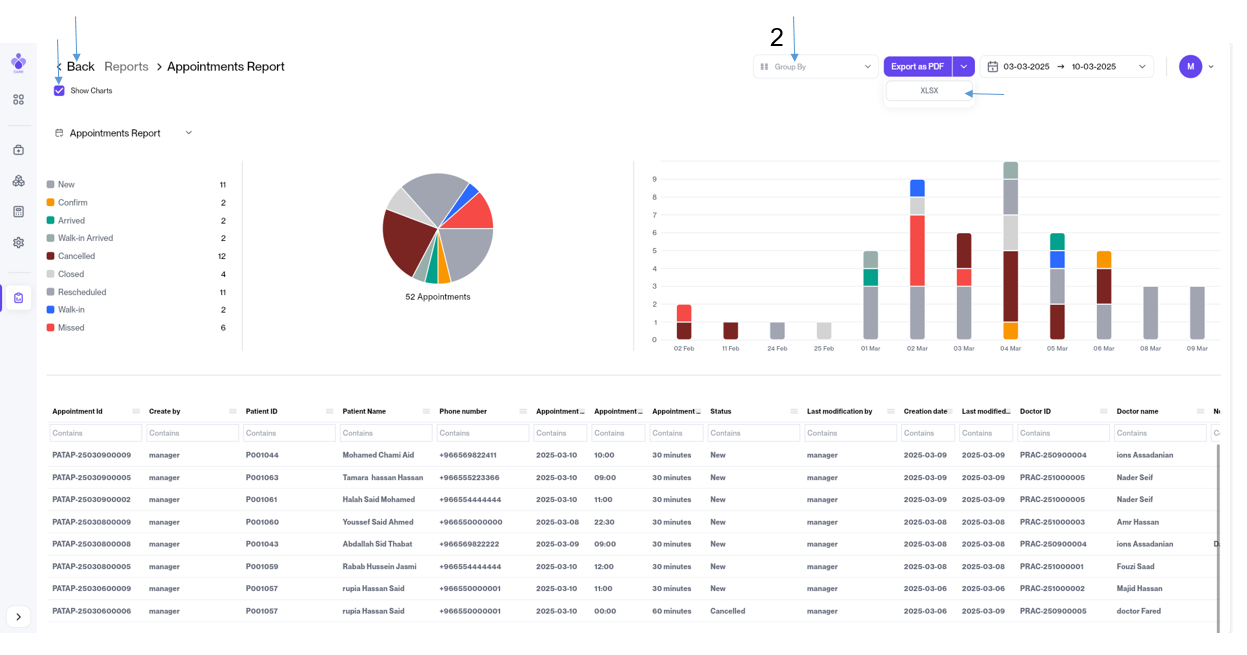Open the stacked cubes sidebar icon
The width and height of the screenshot is (1247, 655).
pyautogui.click(x=18, y=181)
